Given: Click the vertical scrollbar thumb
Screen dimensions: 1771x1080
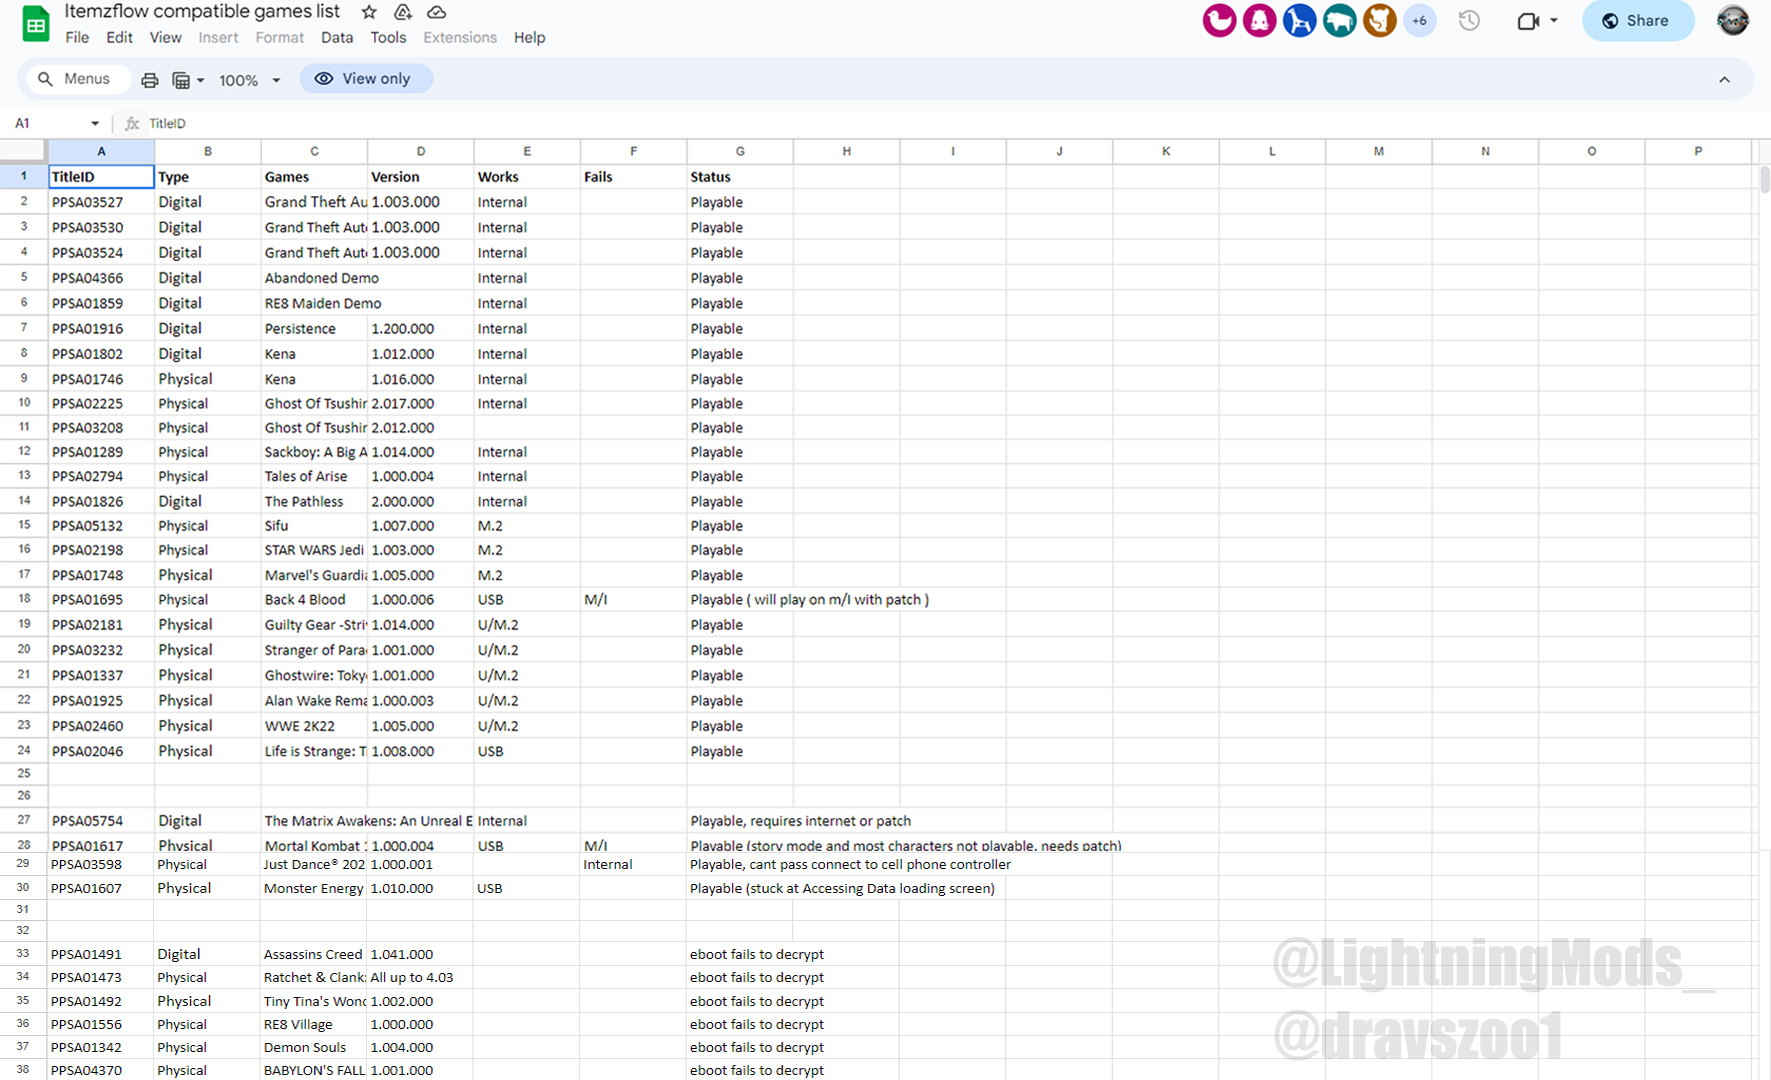Looking at the screenshot, I should click(x=1765, y=180).
